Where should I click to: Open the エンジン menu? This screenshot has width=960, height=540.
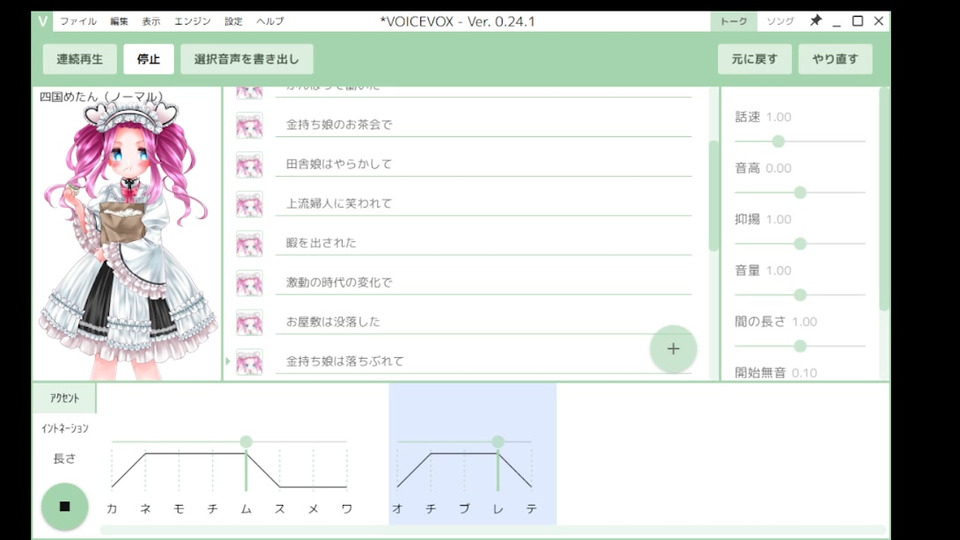pos(192,21)
